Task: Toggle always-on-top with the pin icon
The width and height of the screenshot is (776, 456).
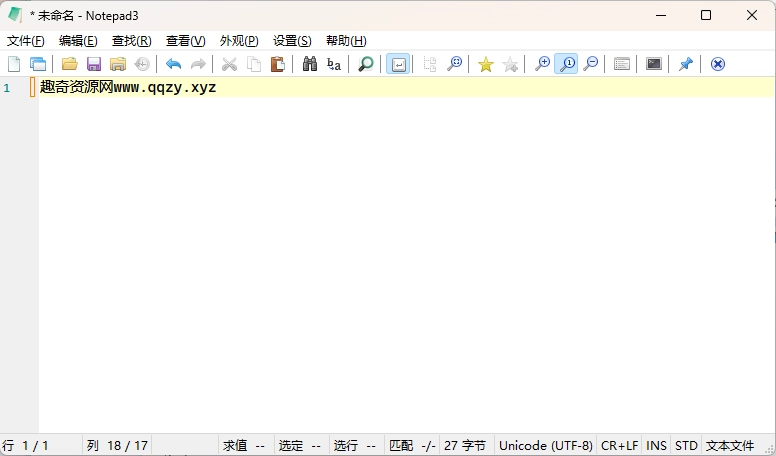Action: point(685,64)
